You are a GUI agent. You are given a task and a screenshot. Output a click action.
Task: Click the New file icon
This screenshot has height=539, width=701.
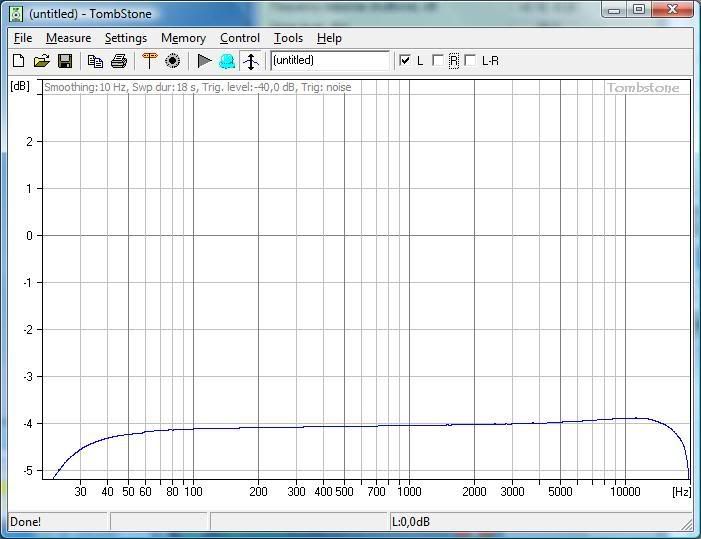(18, 61)
